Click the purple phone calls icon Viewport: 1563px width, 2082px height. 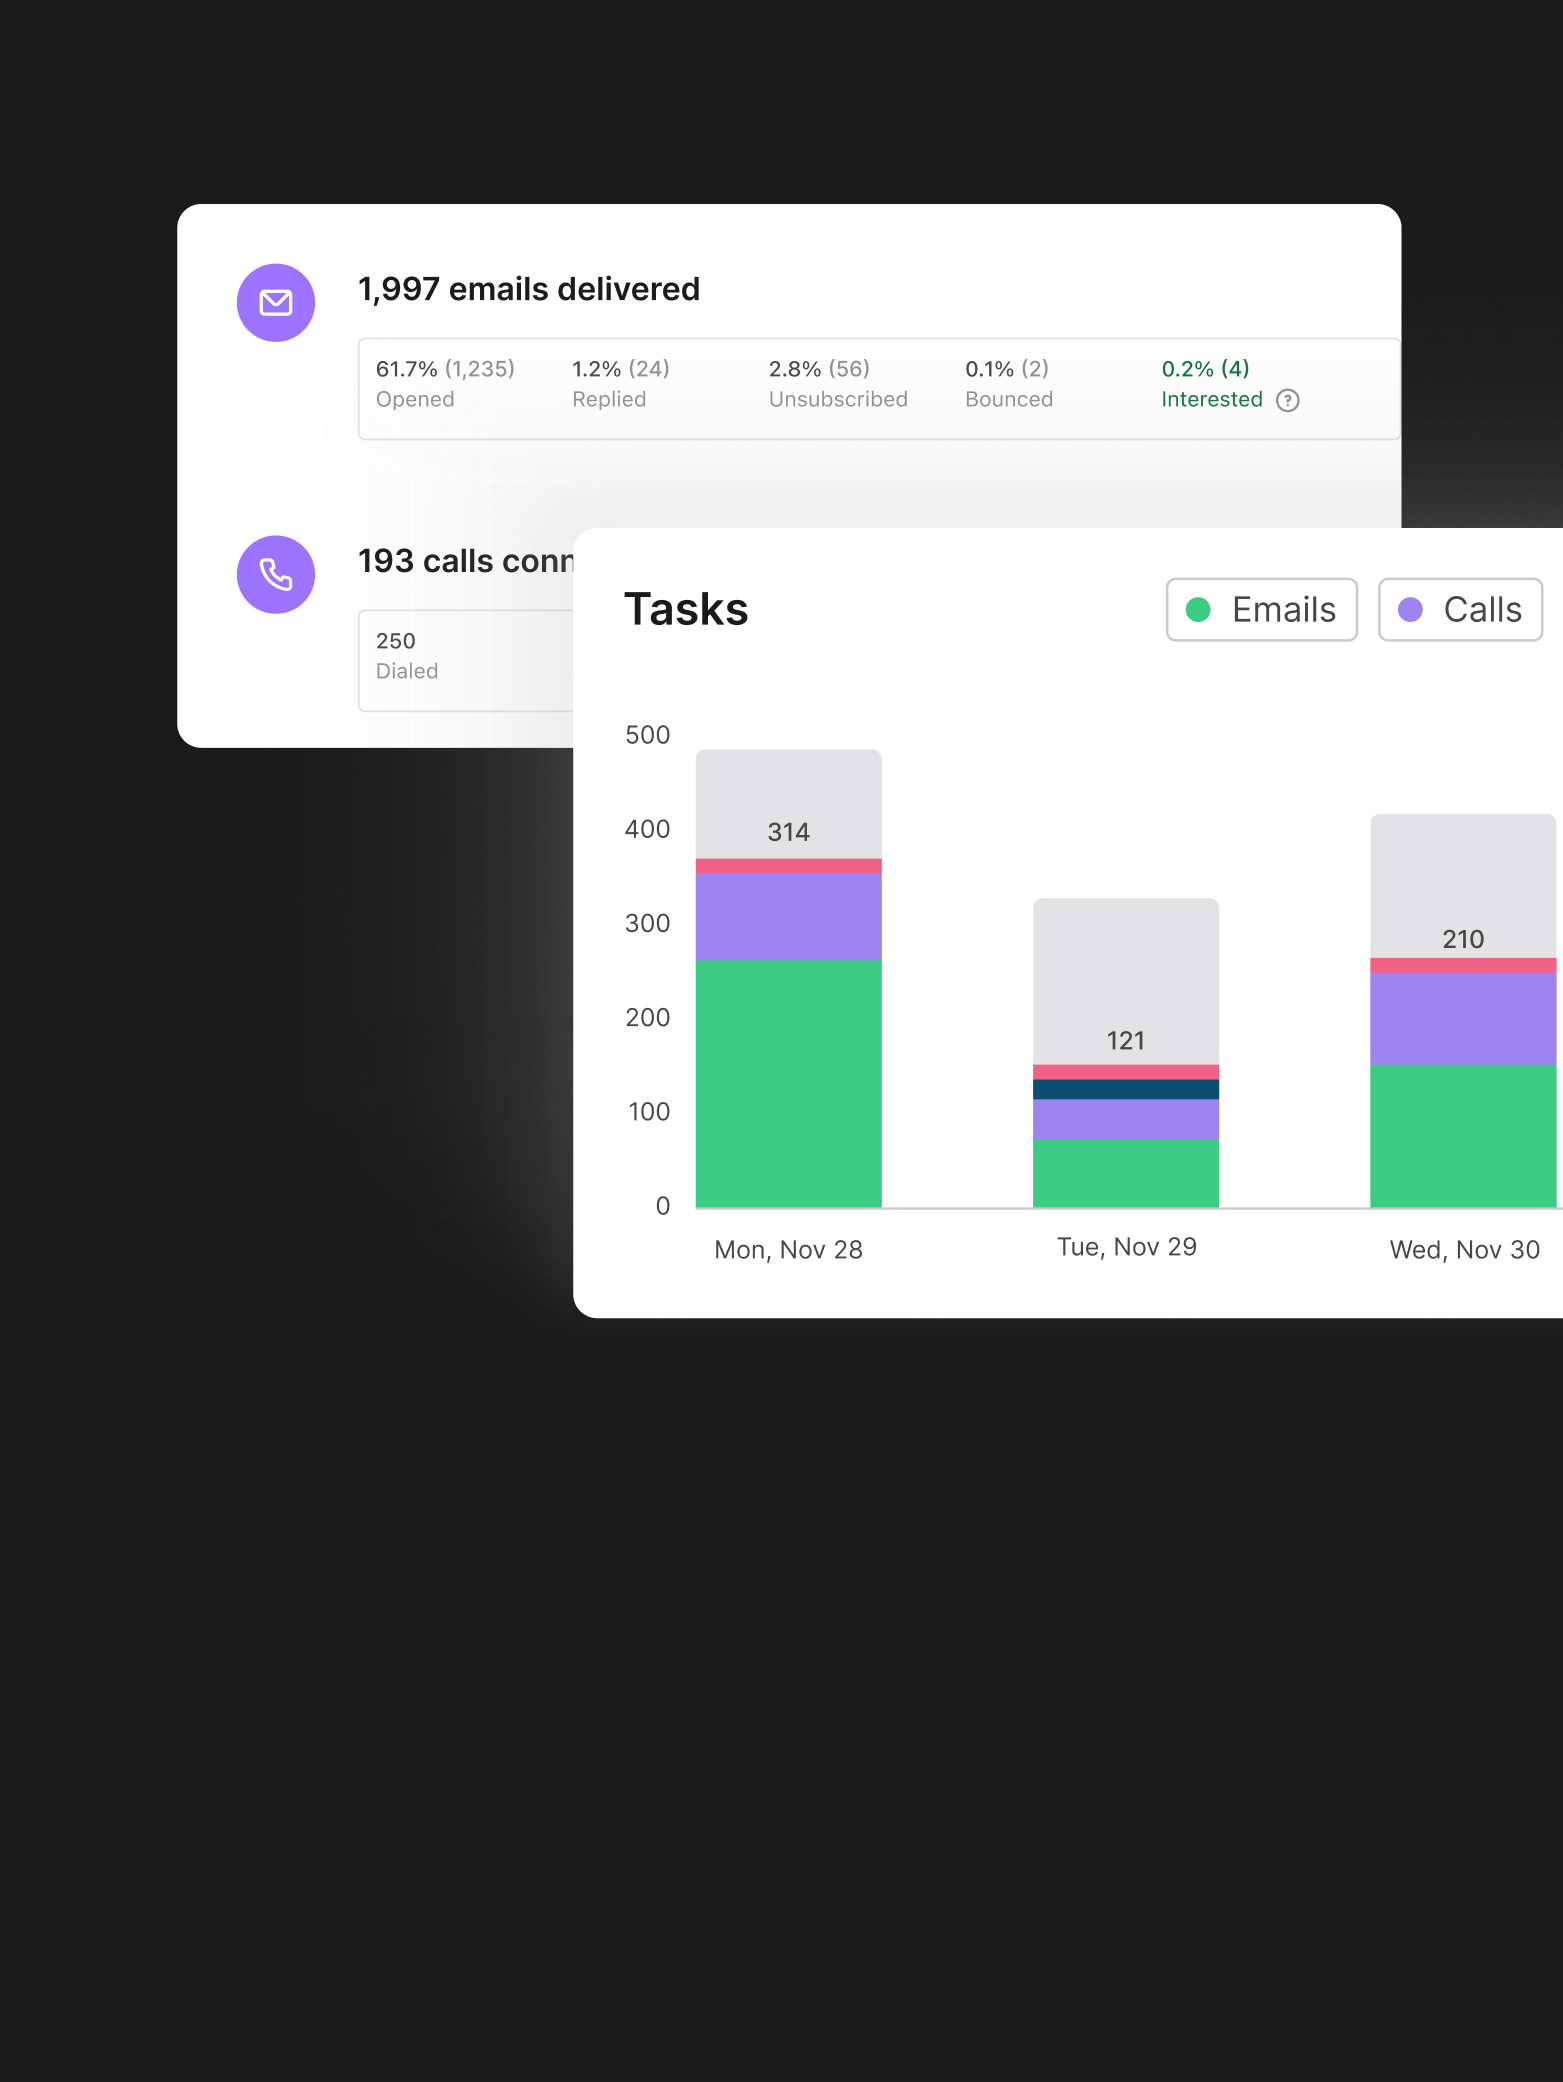(276, 575)
